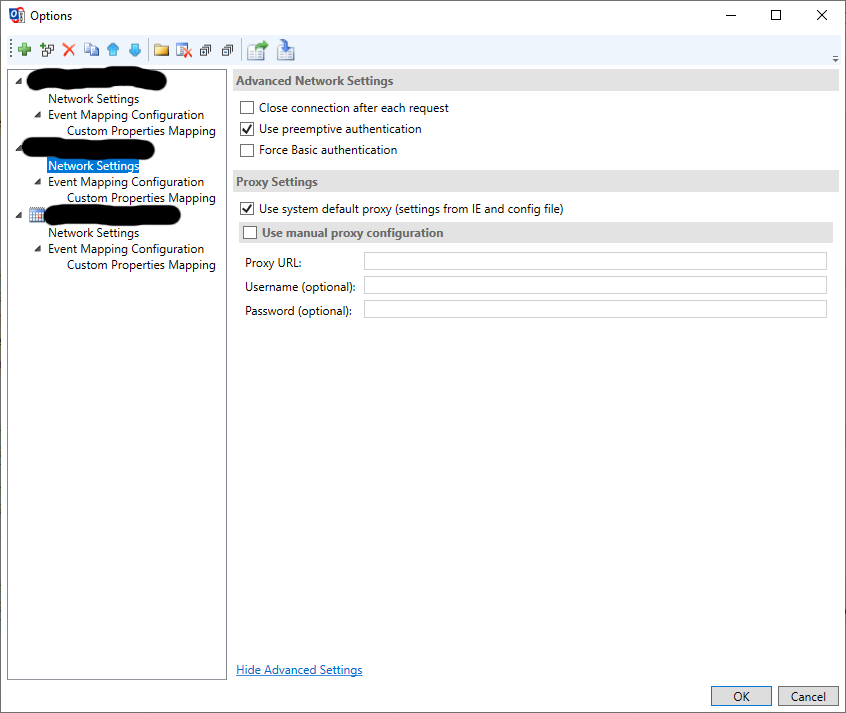Open Custom Properties Mapping in the third profile

pos(141,265)
